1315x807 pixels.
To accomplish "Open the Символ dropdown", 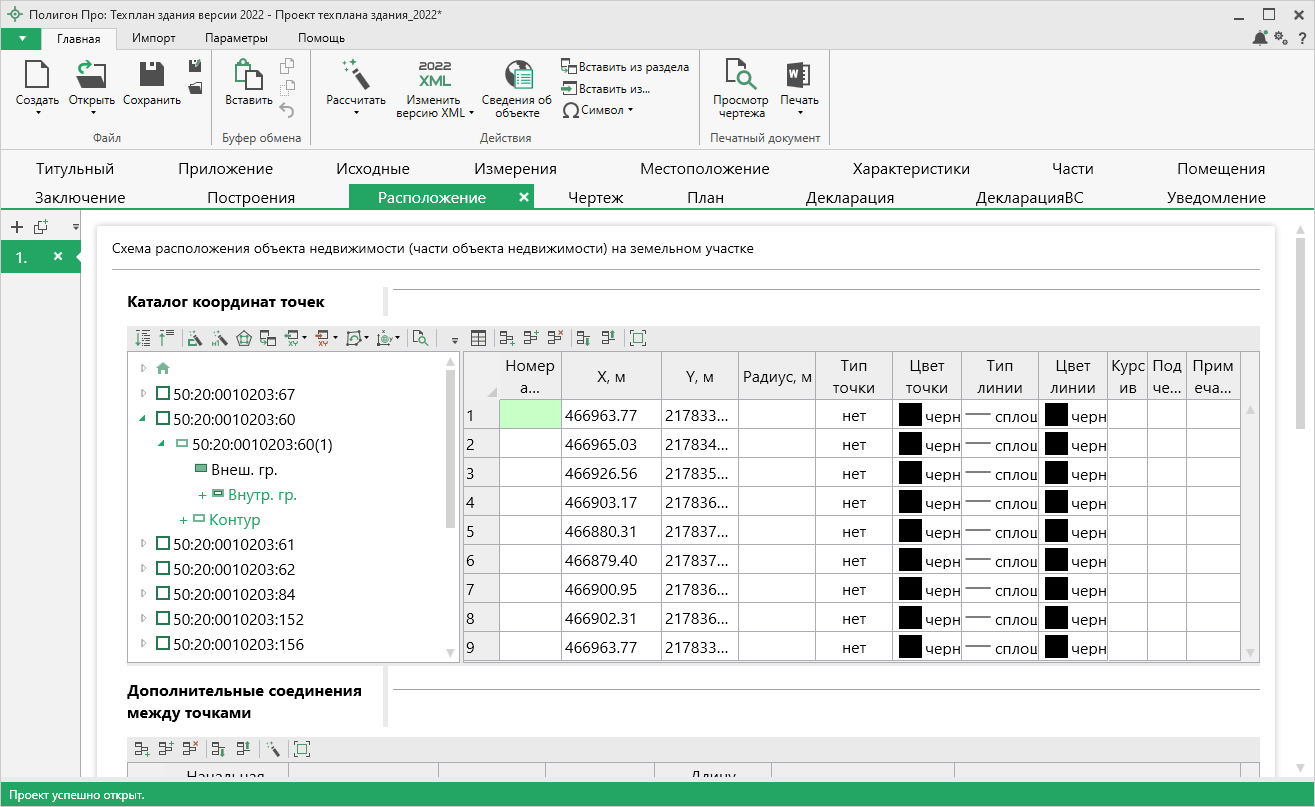I will point(599,110).
